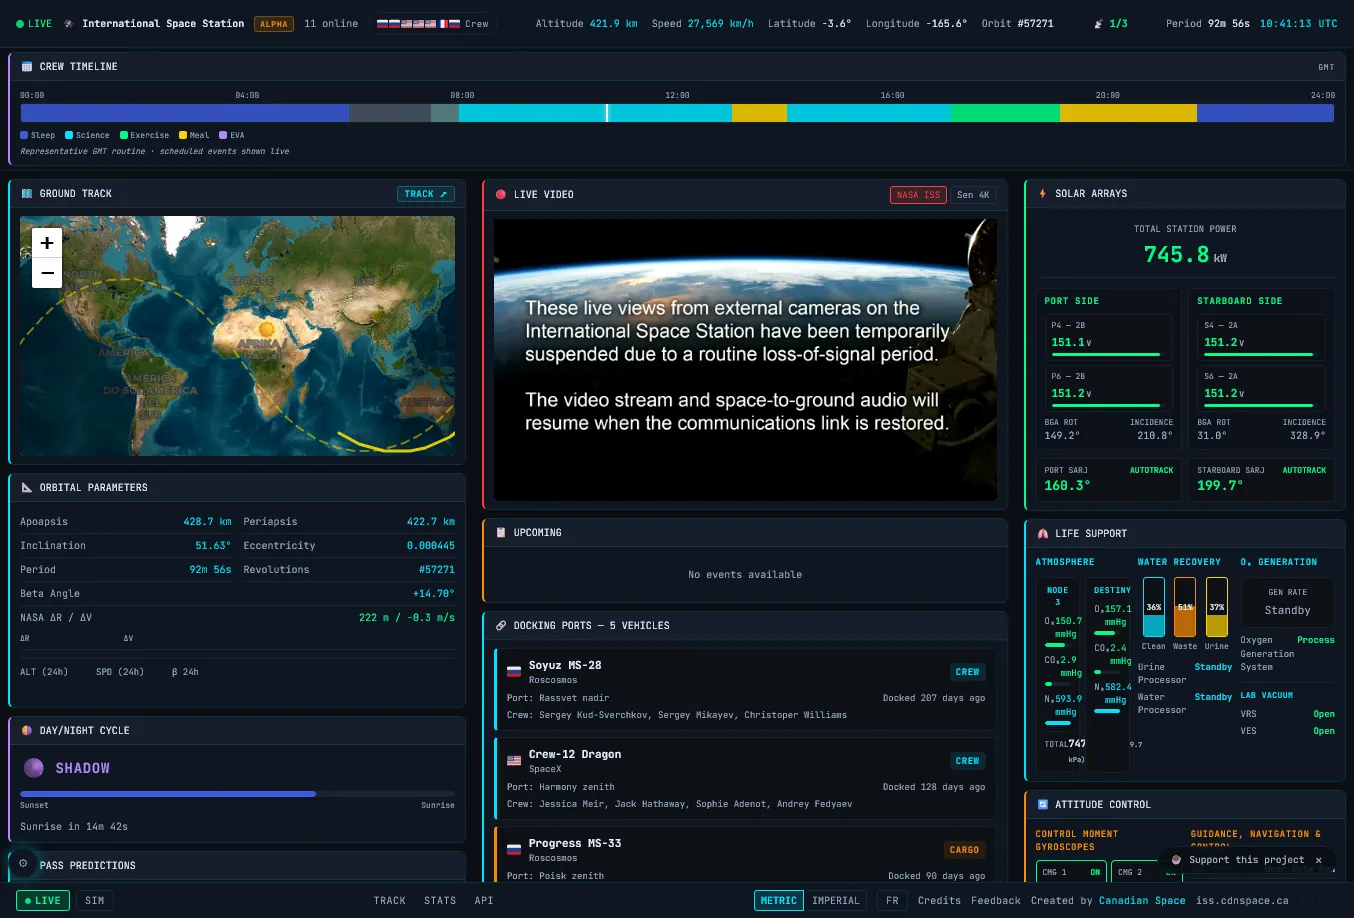
Task: Dismiss the Support this project popup
Action: tap(1318, 860)
